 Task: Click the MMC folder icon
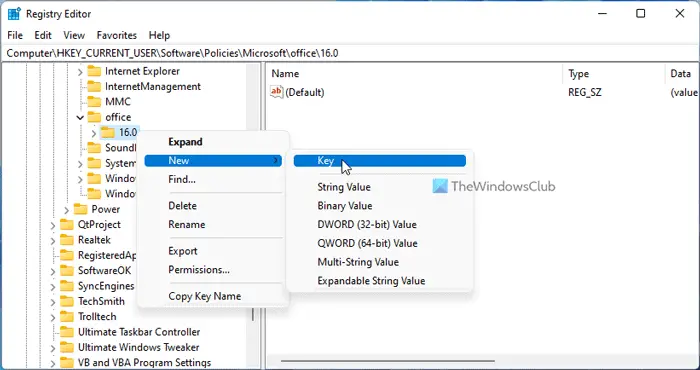[x=94, y=102]
